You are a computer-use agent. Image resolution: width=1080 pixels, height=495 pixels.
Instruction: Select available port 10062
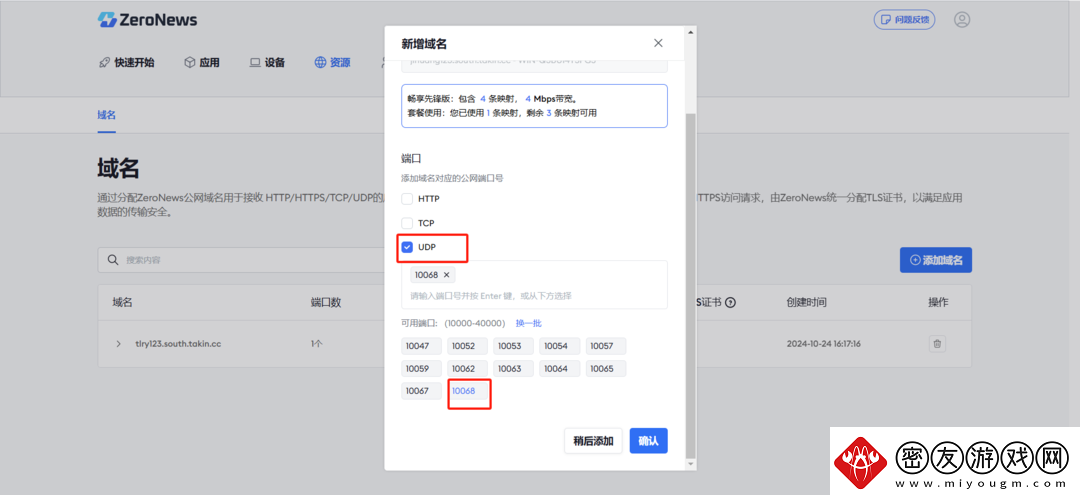pos(467,368)
